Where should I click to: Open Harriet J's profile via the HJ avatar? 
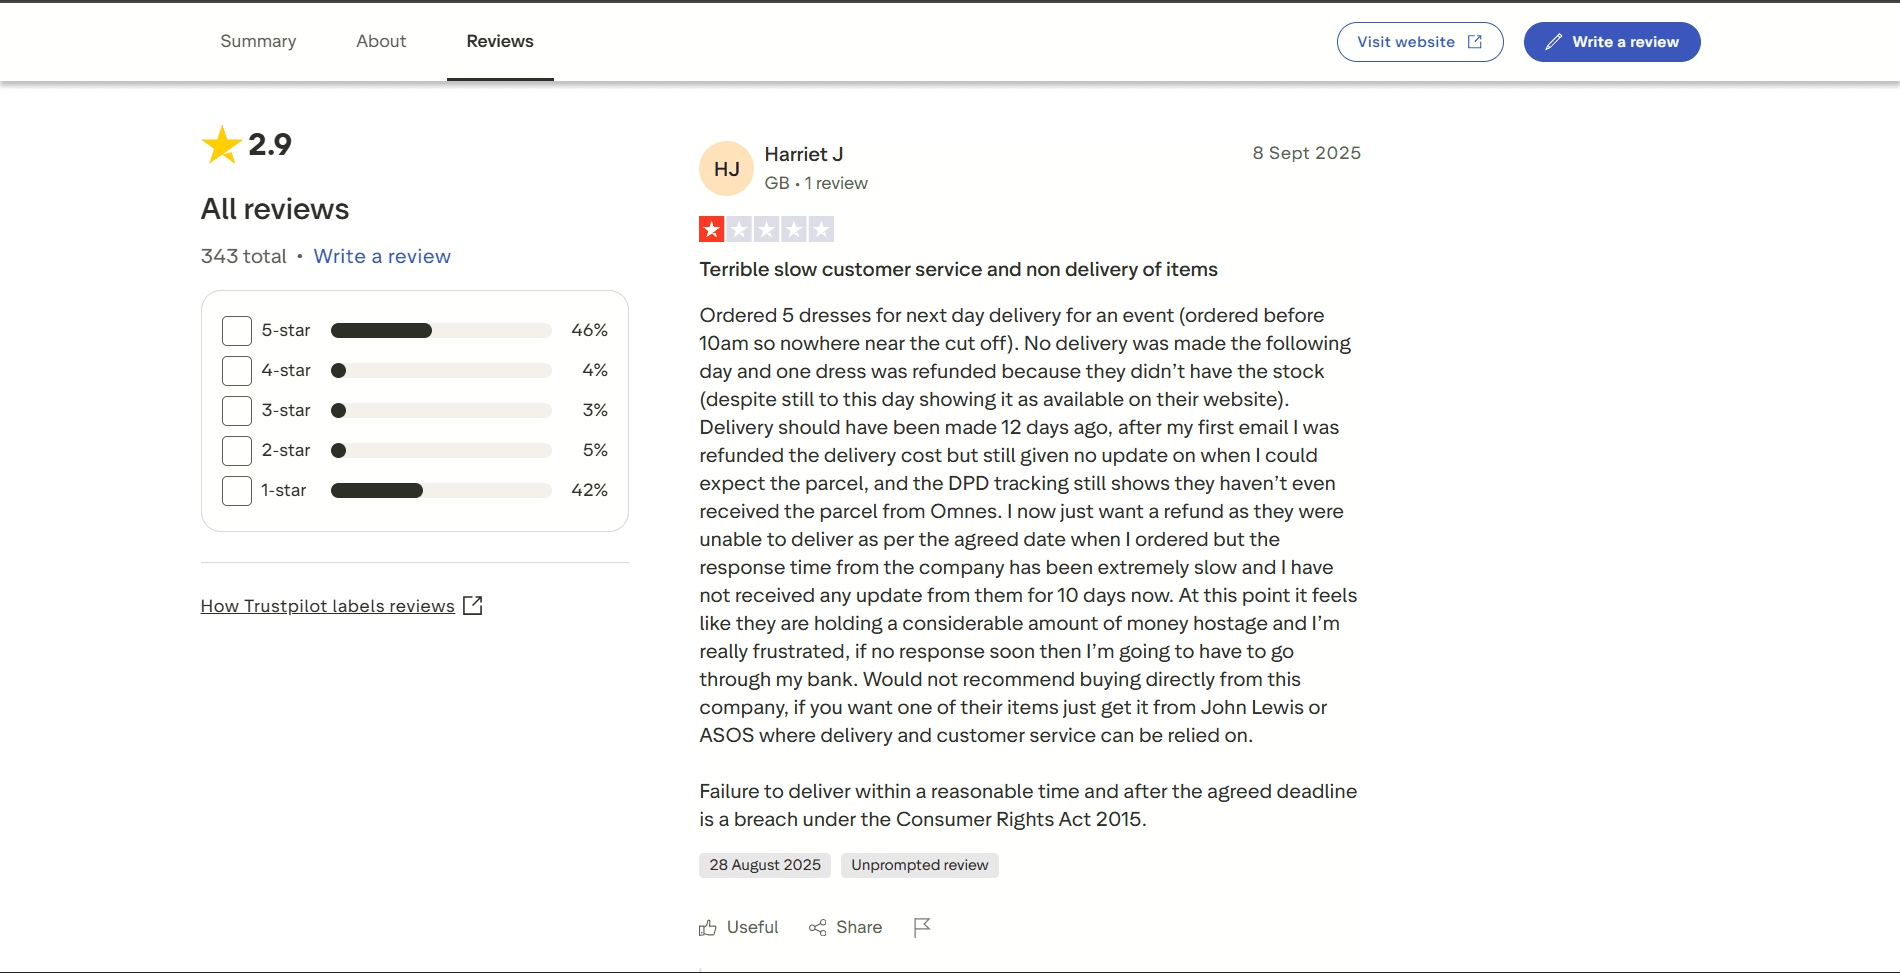click(x=726, y=168)
